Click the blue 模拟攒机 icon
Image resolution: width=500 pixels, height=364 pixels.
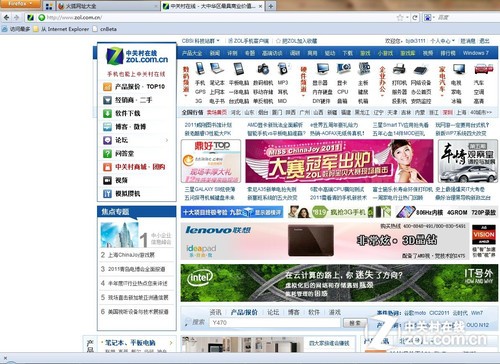pyautogui.click(x=107, y=194)
